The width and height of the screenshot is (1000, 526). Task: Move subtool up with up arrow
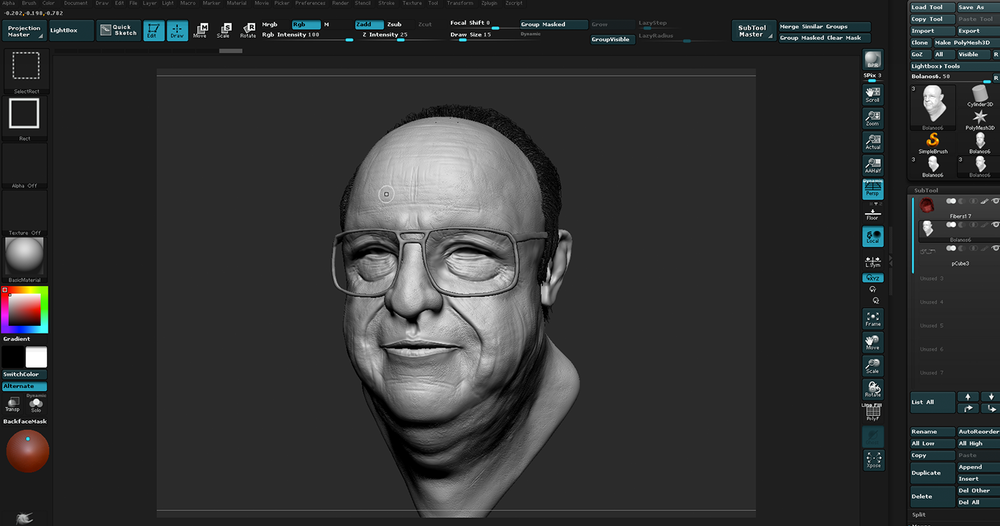click(967, 397)
